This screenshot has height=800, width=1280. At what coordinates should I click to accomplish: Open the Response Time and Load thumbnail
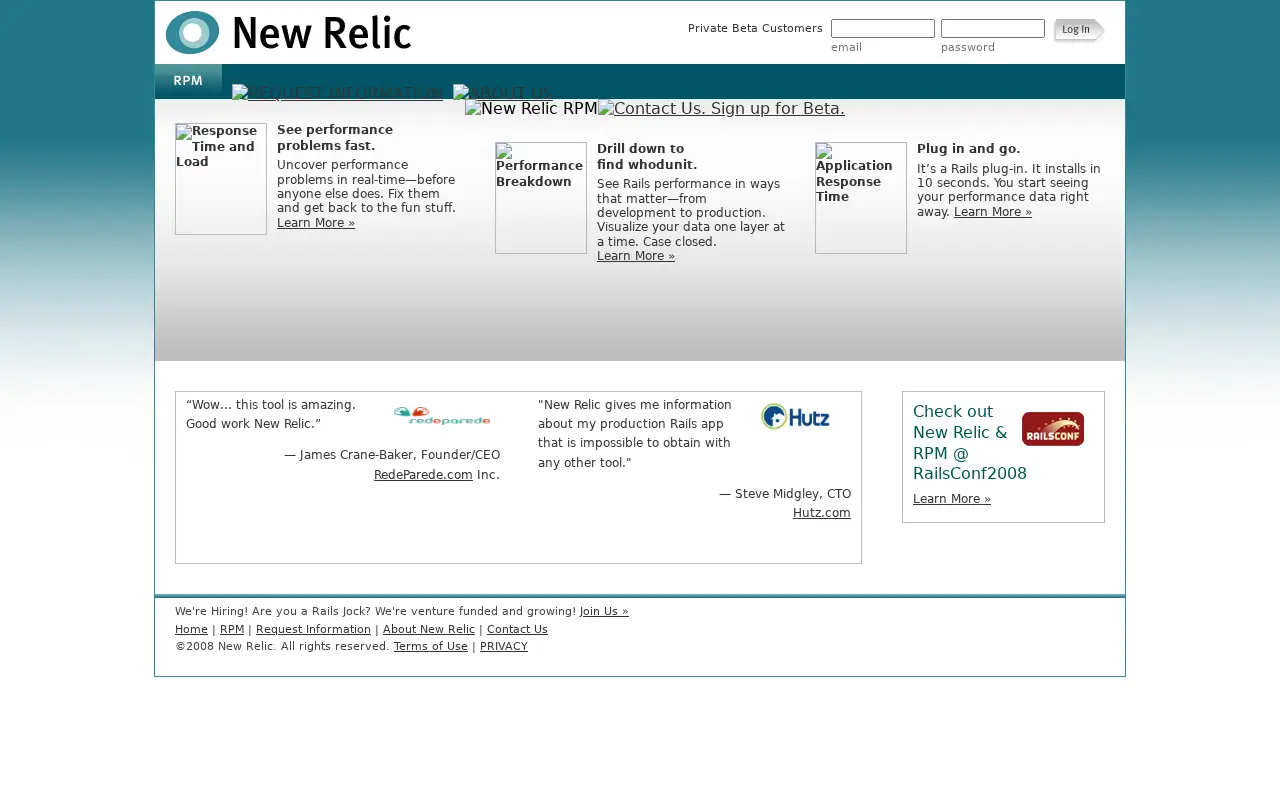point(221,179)
